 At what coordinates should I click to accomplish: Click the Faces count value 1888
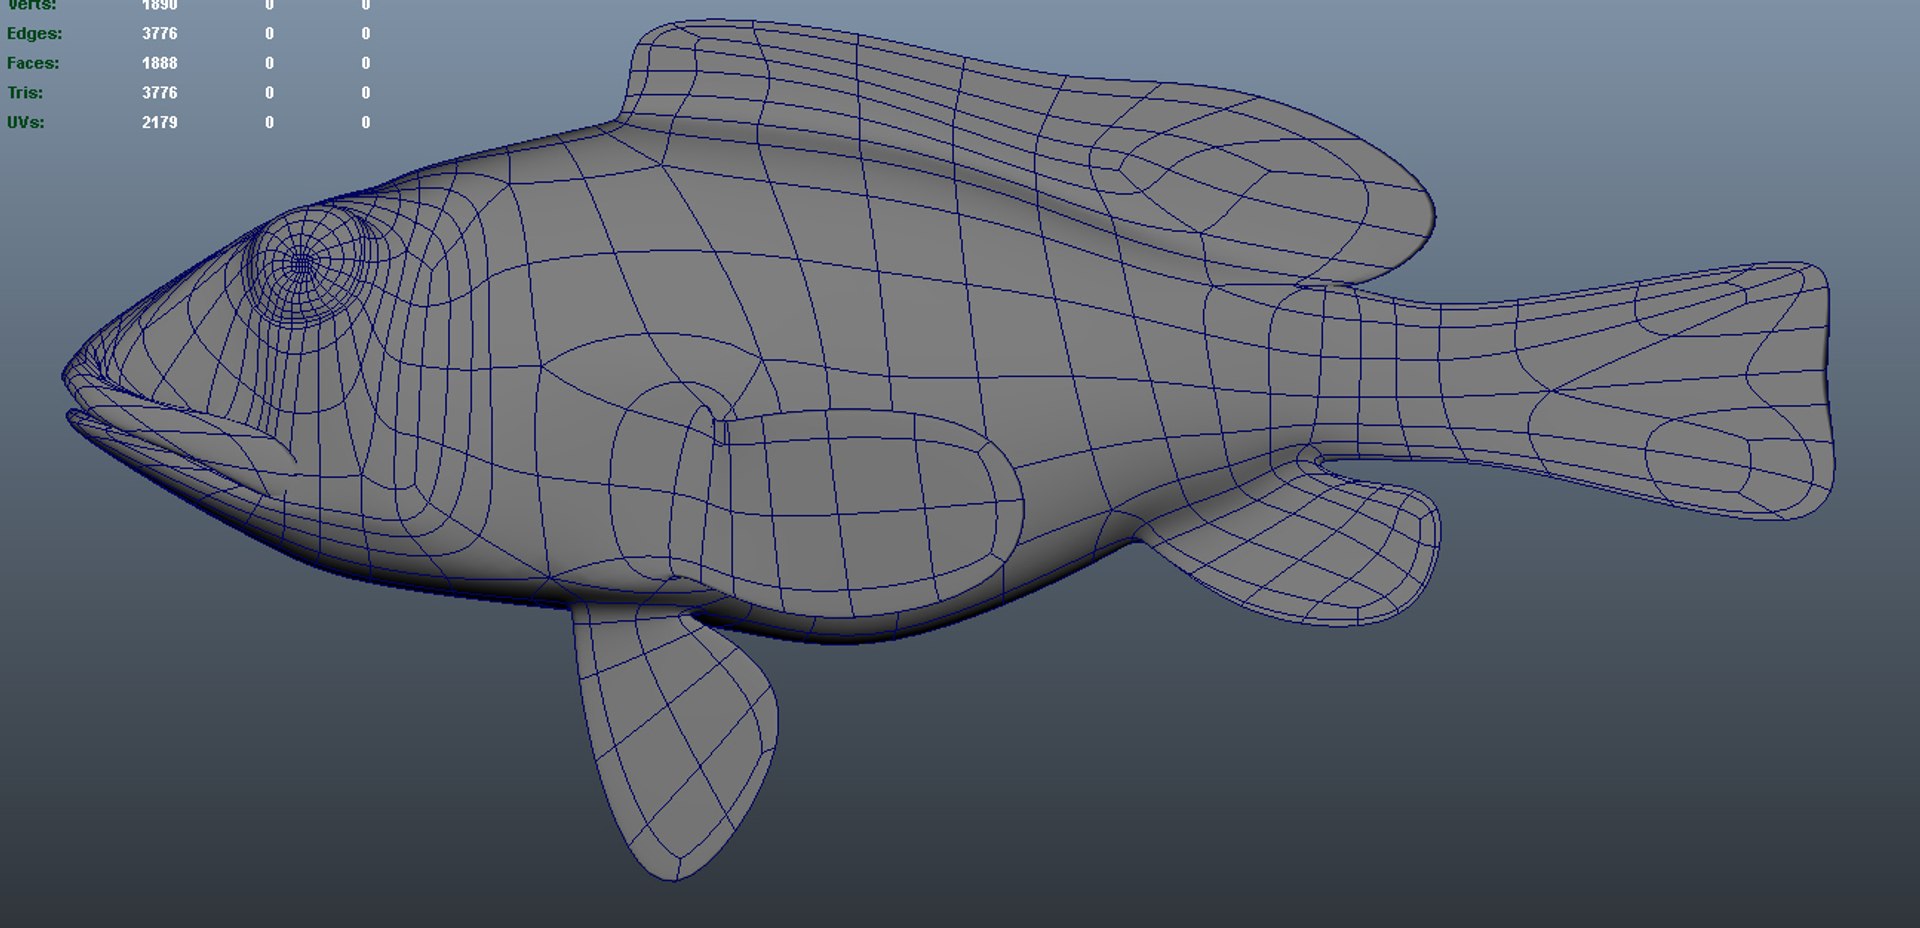point(159,63)
